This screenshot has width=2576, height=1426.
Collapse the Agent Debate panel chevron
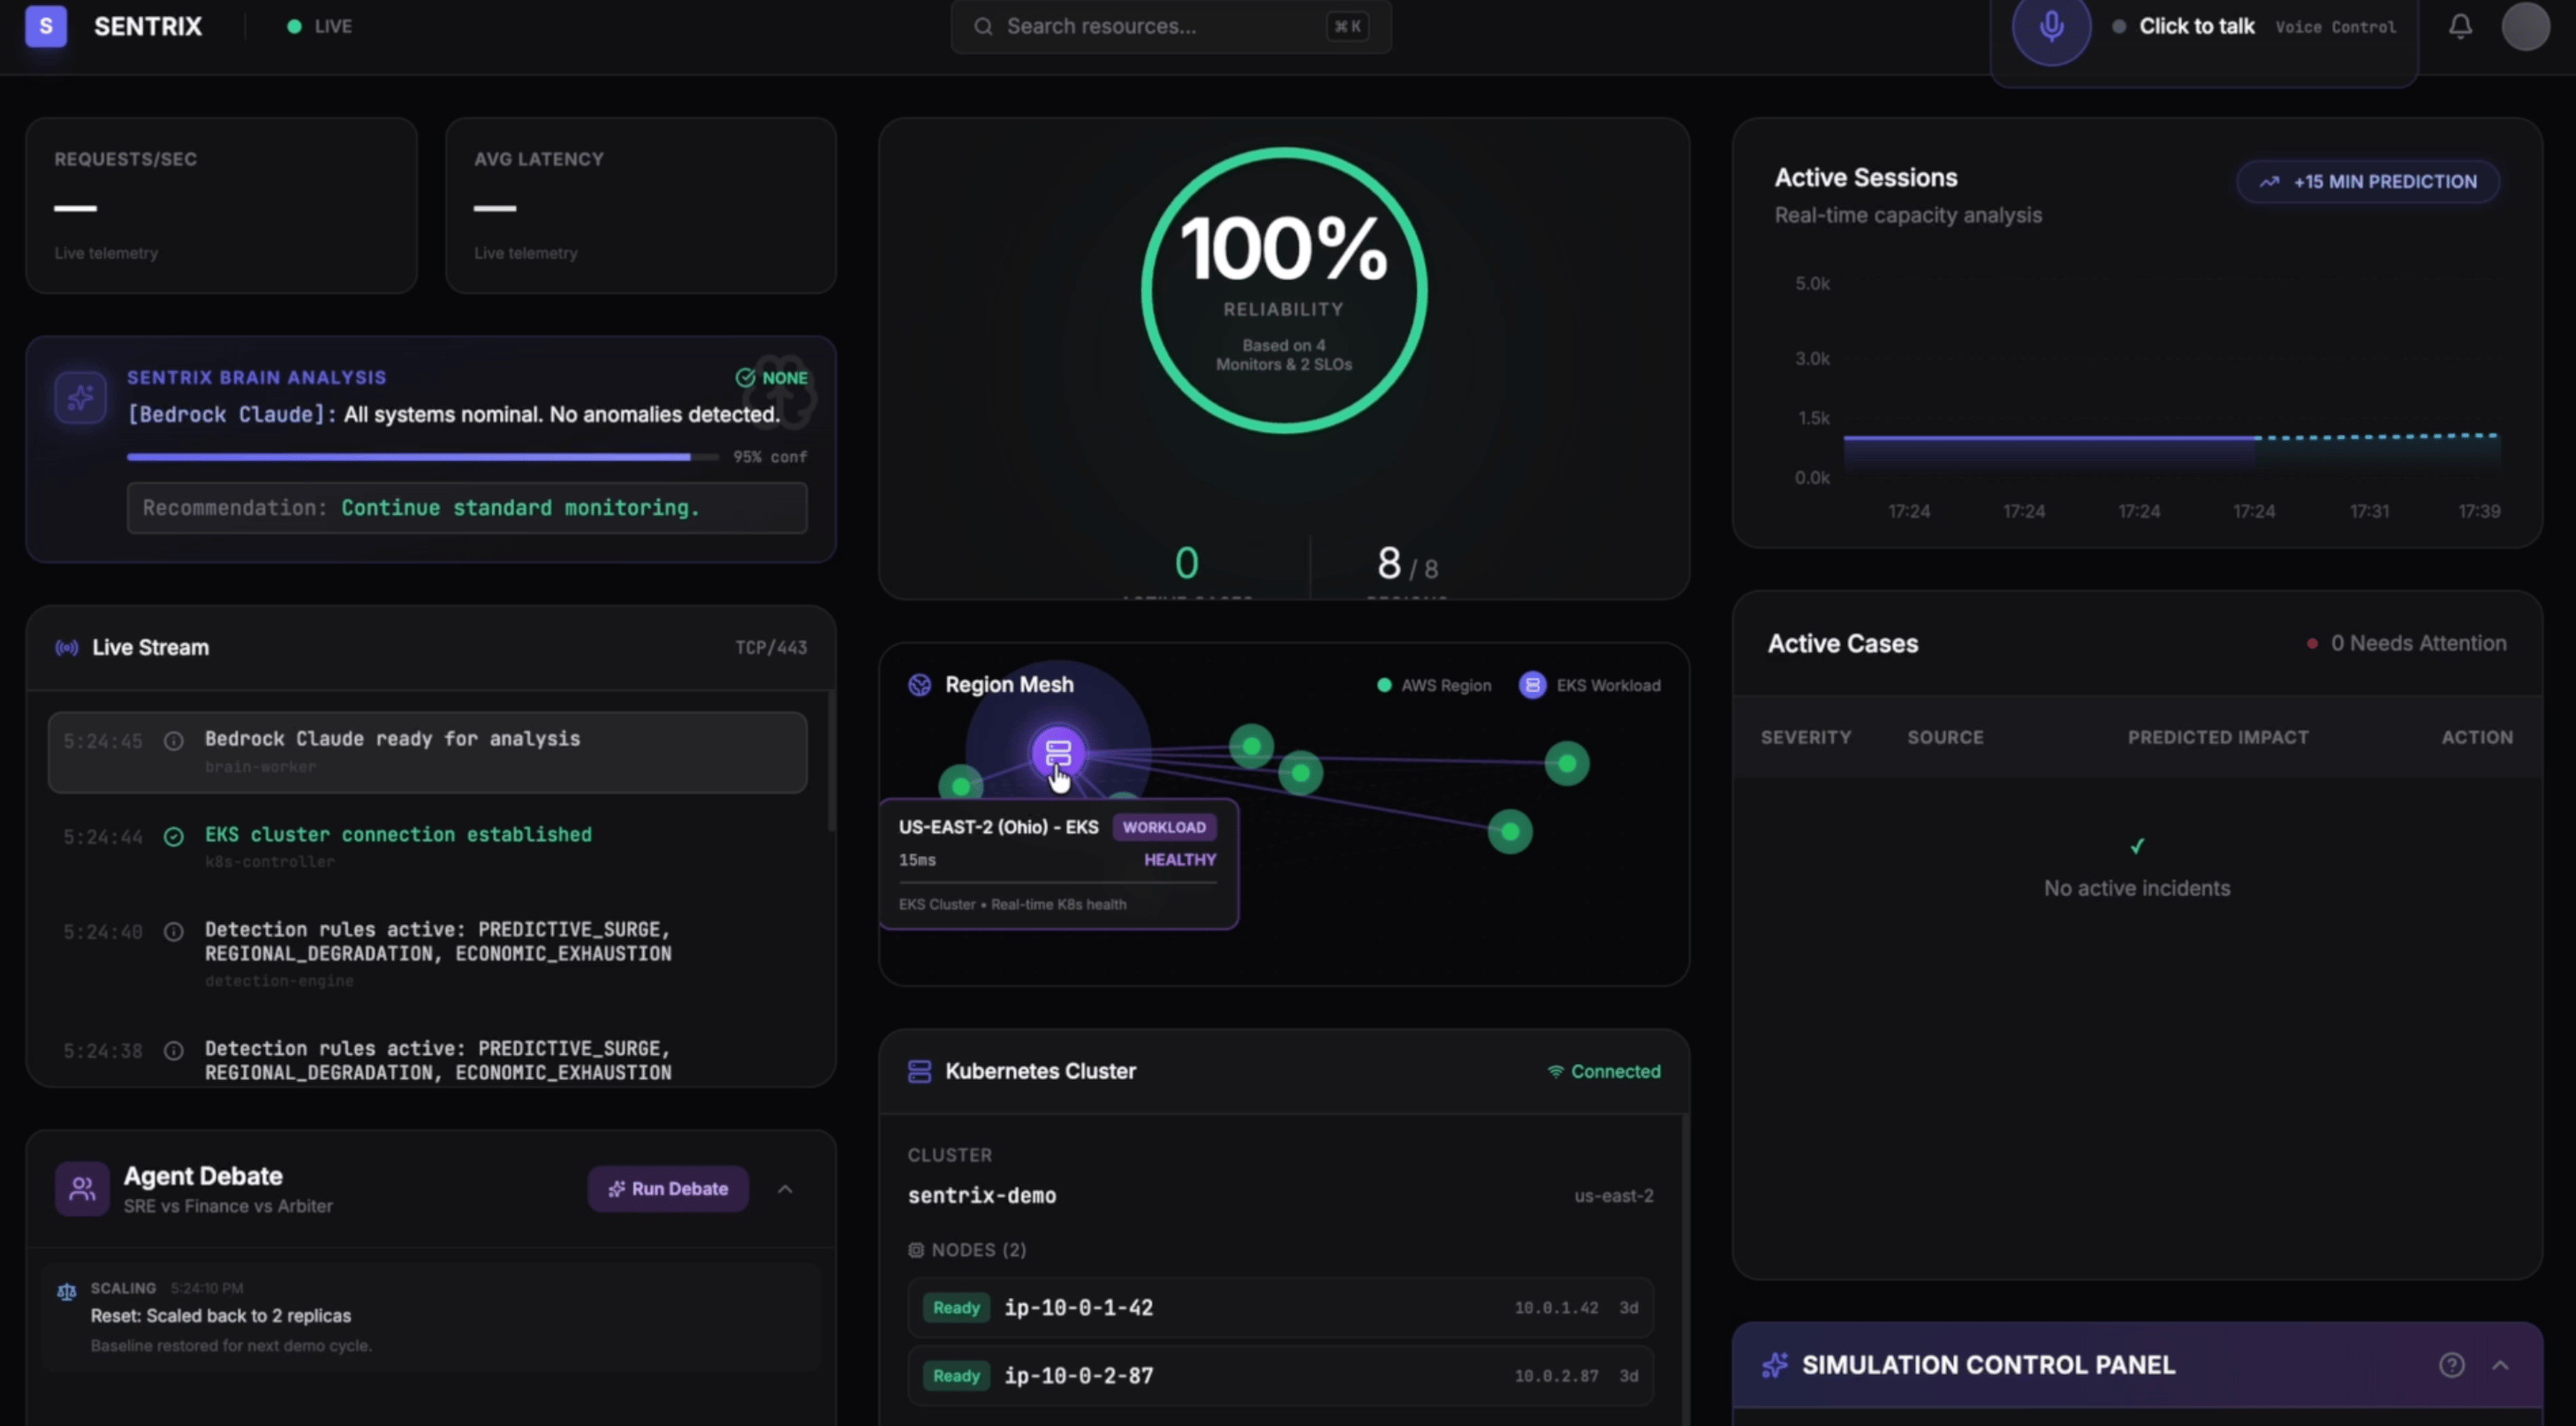tap(785, 1189)
